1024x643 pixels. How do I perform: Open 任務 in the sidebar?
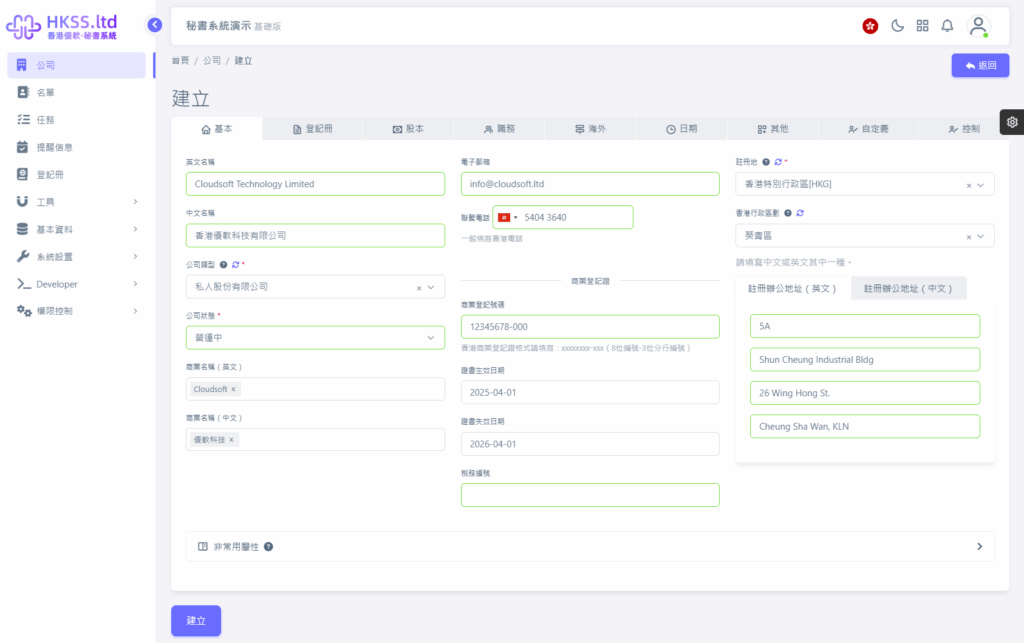(76, 120)
